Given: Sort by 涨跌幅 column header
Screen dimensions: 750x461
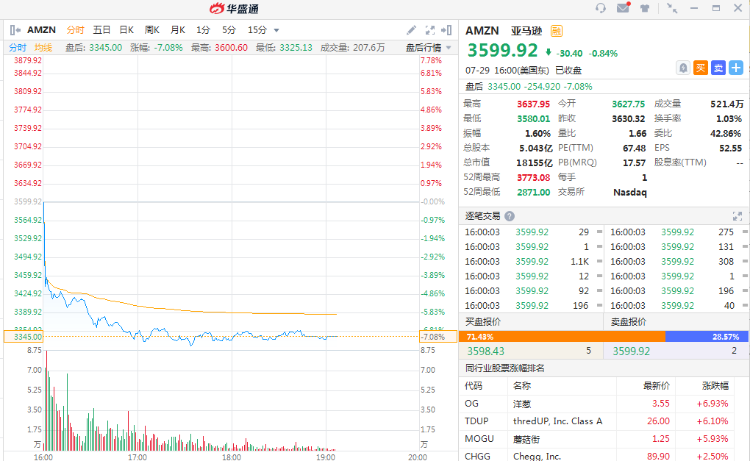Looking at the screenshot, I should pyautogui.click(x=716, y=385).
